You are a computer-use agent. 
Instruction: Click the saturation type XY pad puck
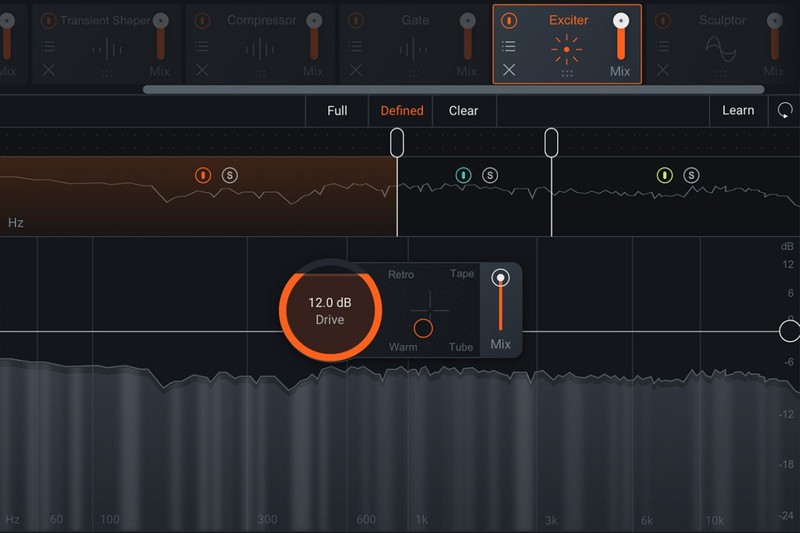point(423,328)
